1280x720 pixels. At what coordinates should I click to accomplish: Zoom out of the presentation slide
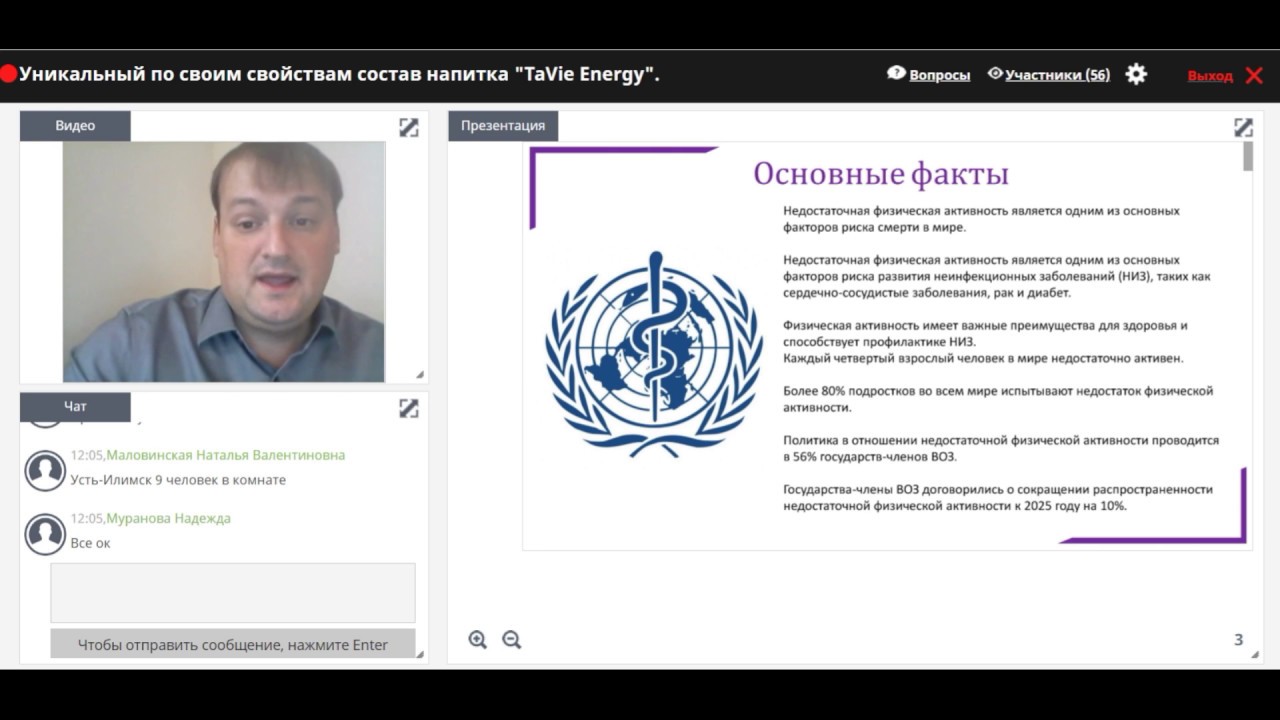(512, 640)
